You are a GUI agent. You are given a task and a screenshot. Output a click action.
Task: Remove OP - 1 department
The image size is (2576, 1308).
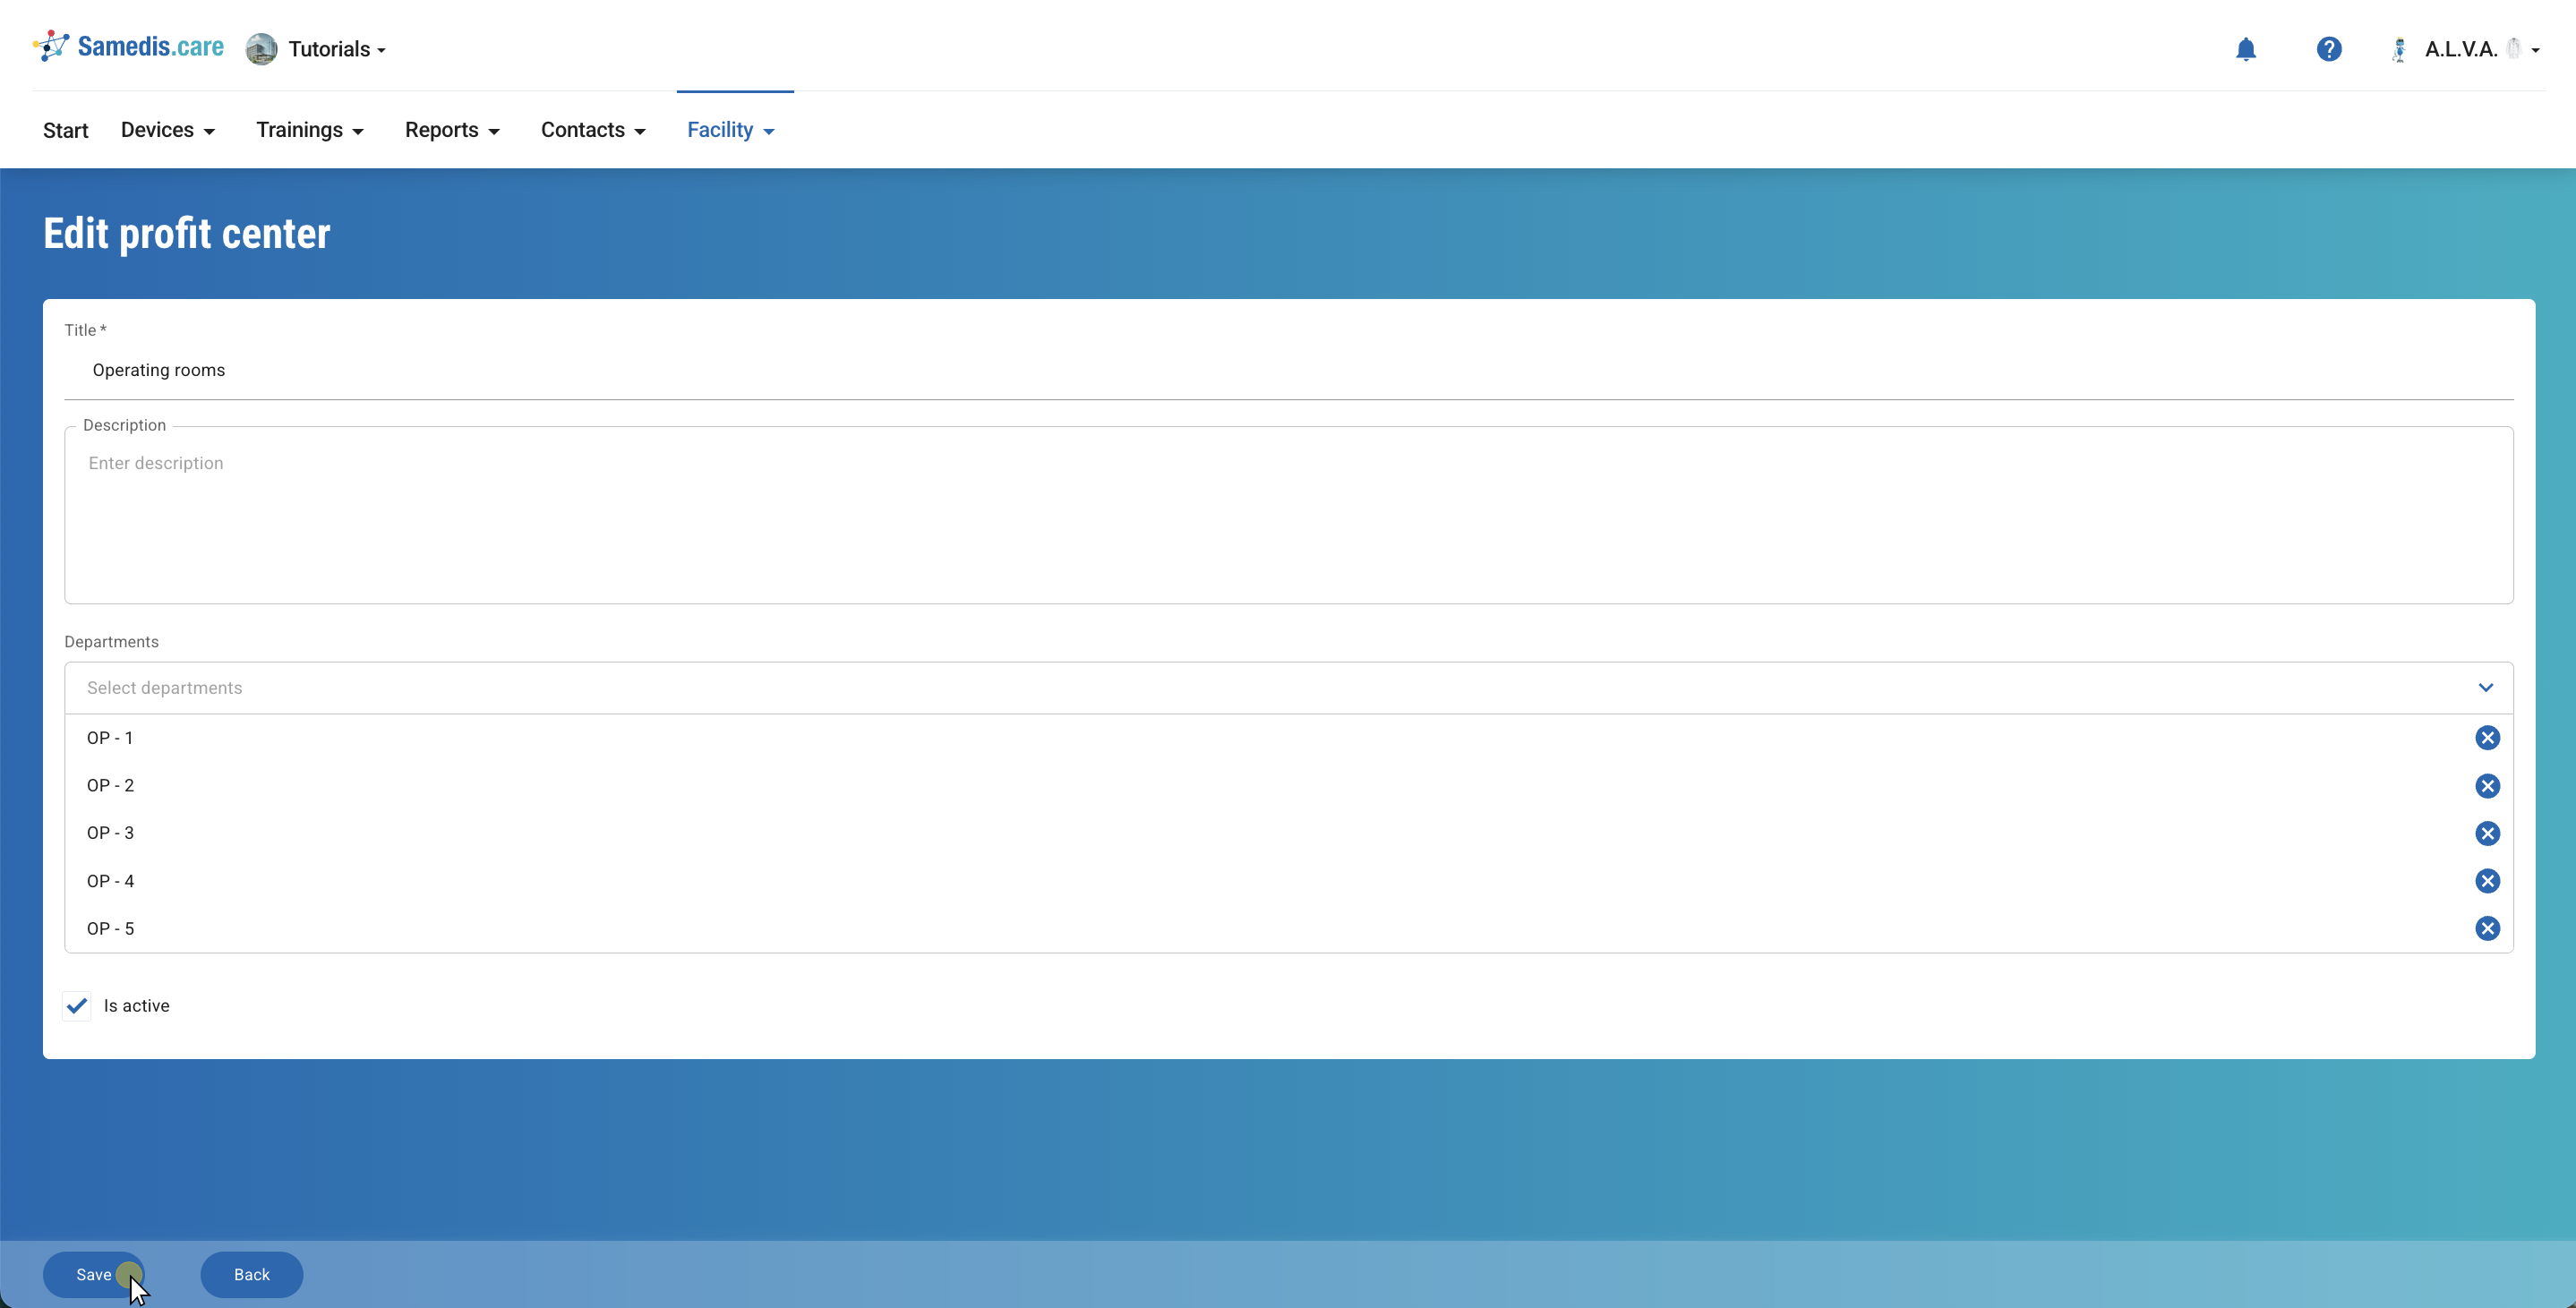[x=2487, y=738]
